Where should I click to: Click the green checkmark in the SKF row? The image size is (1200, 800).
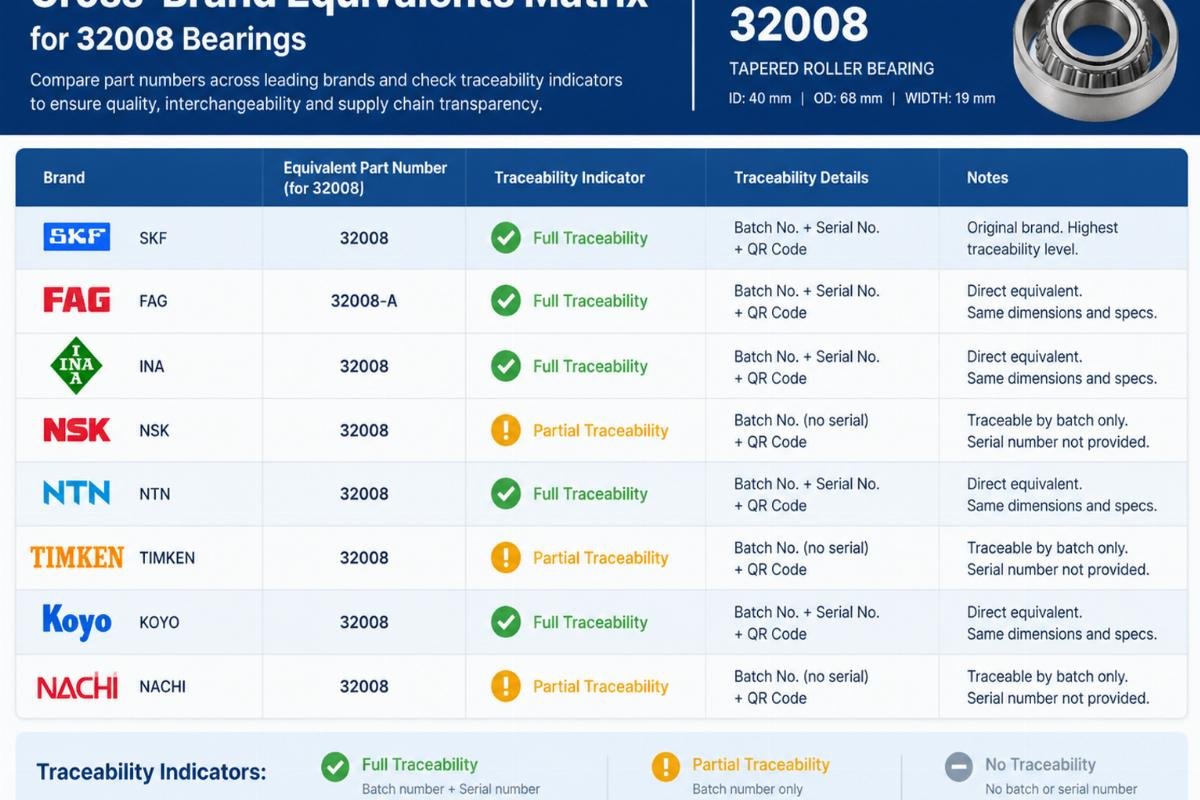click(x=506, y=238)
